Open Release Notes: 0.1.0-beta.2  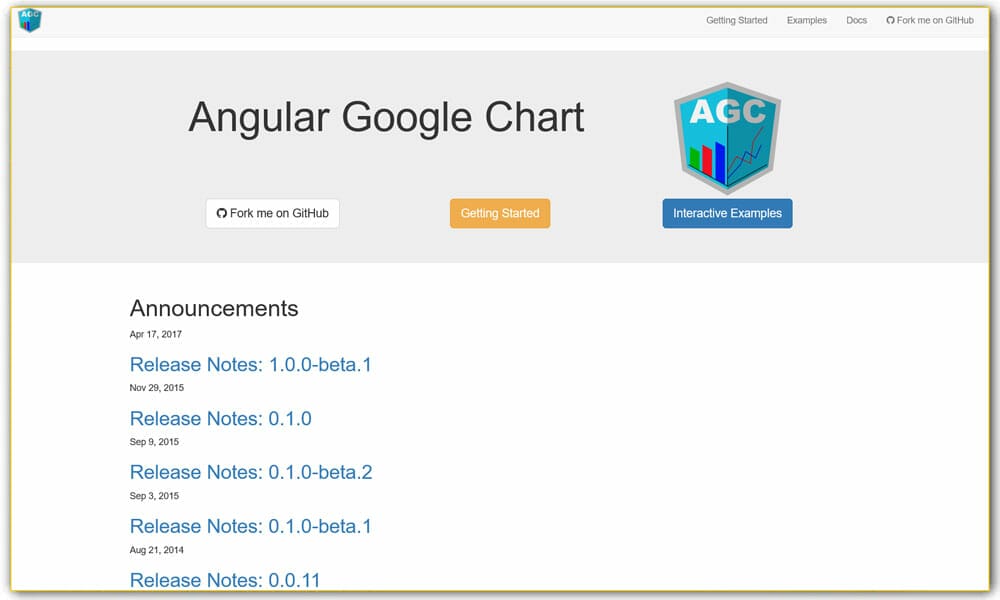pos(250,472)
